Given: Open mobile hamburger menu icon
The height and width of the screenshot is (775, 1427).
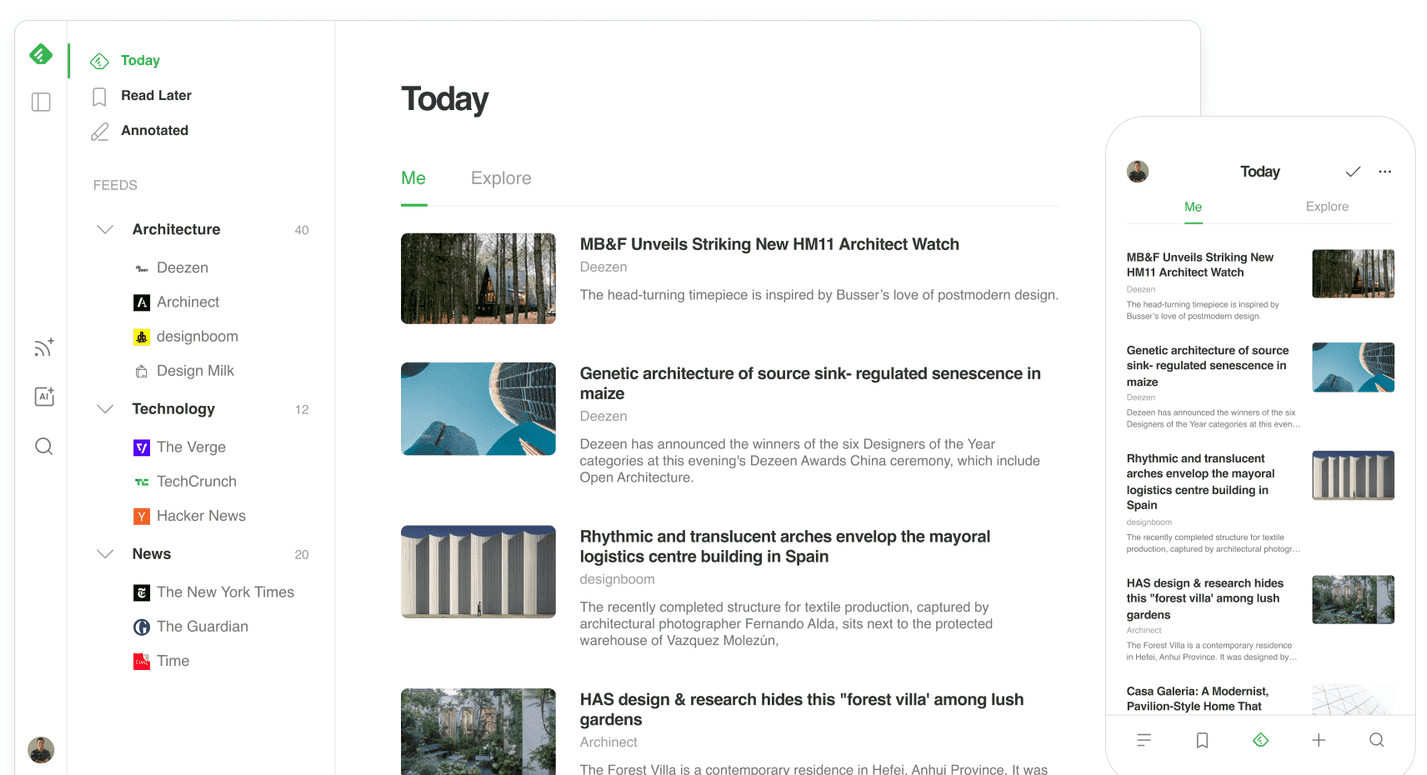Looking at the screenshot, I should tap(1144, 740).
